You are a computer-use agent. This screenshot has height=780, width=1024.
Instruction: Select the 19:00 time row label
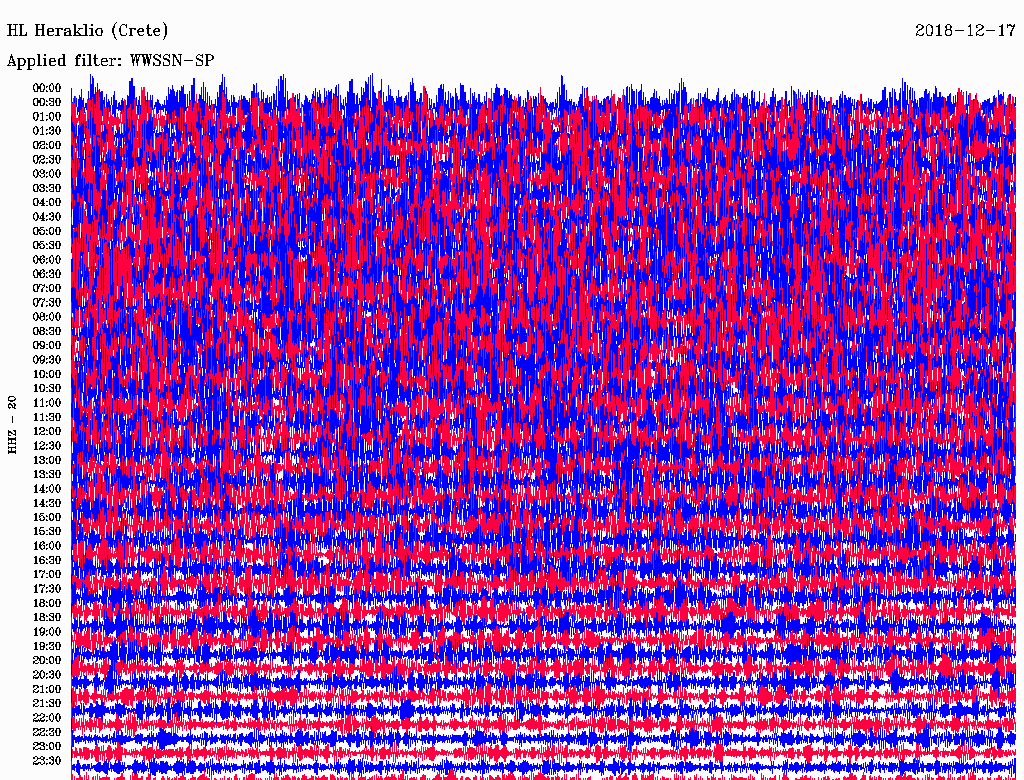47,632
